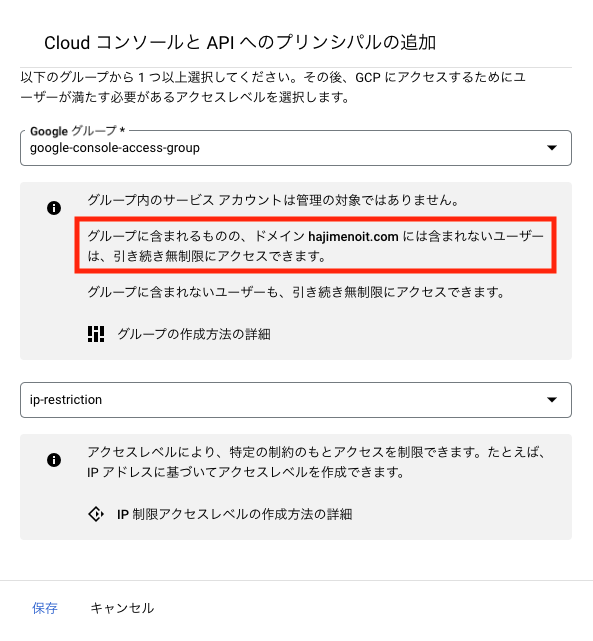Click the IP restriction access level diamond icon
Viewport: 593px width, 641px height.
pyautogui.click(x=96, y=514)
